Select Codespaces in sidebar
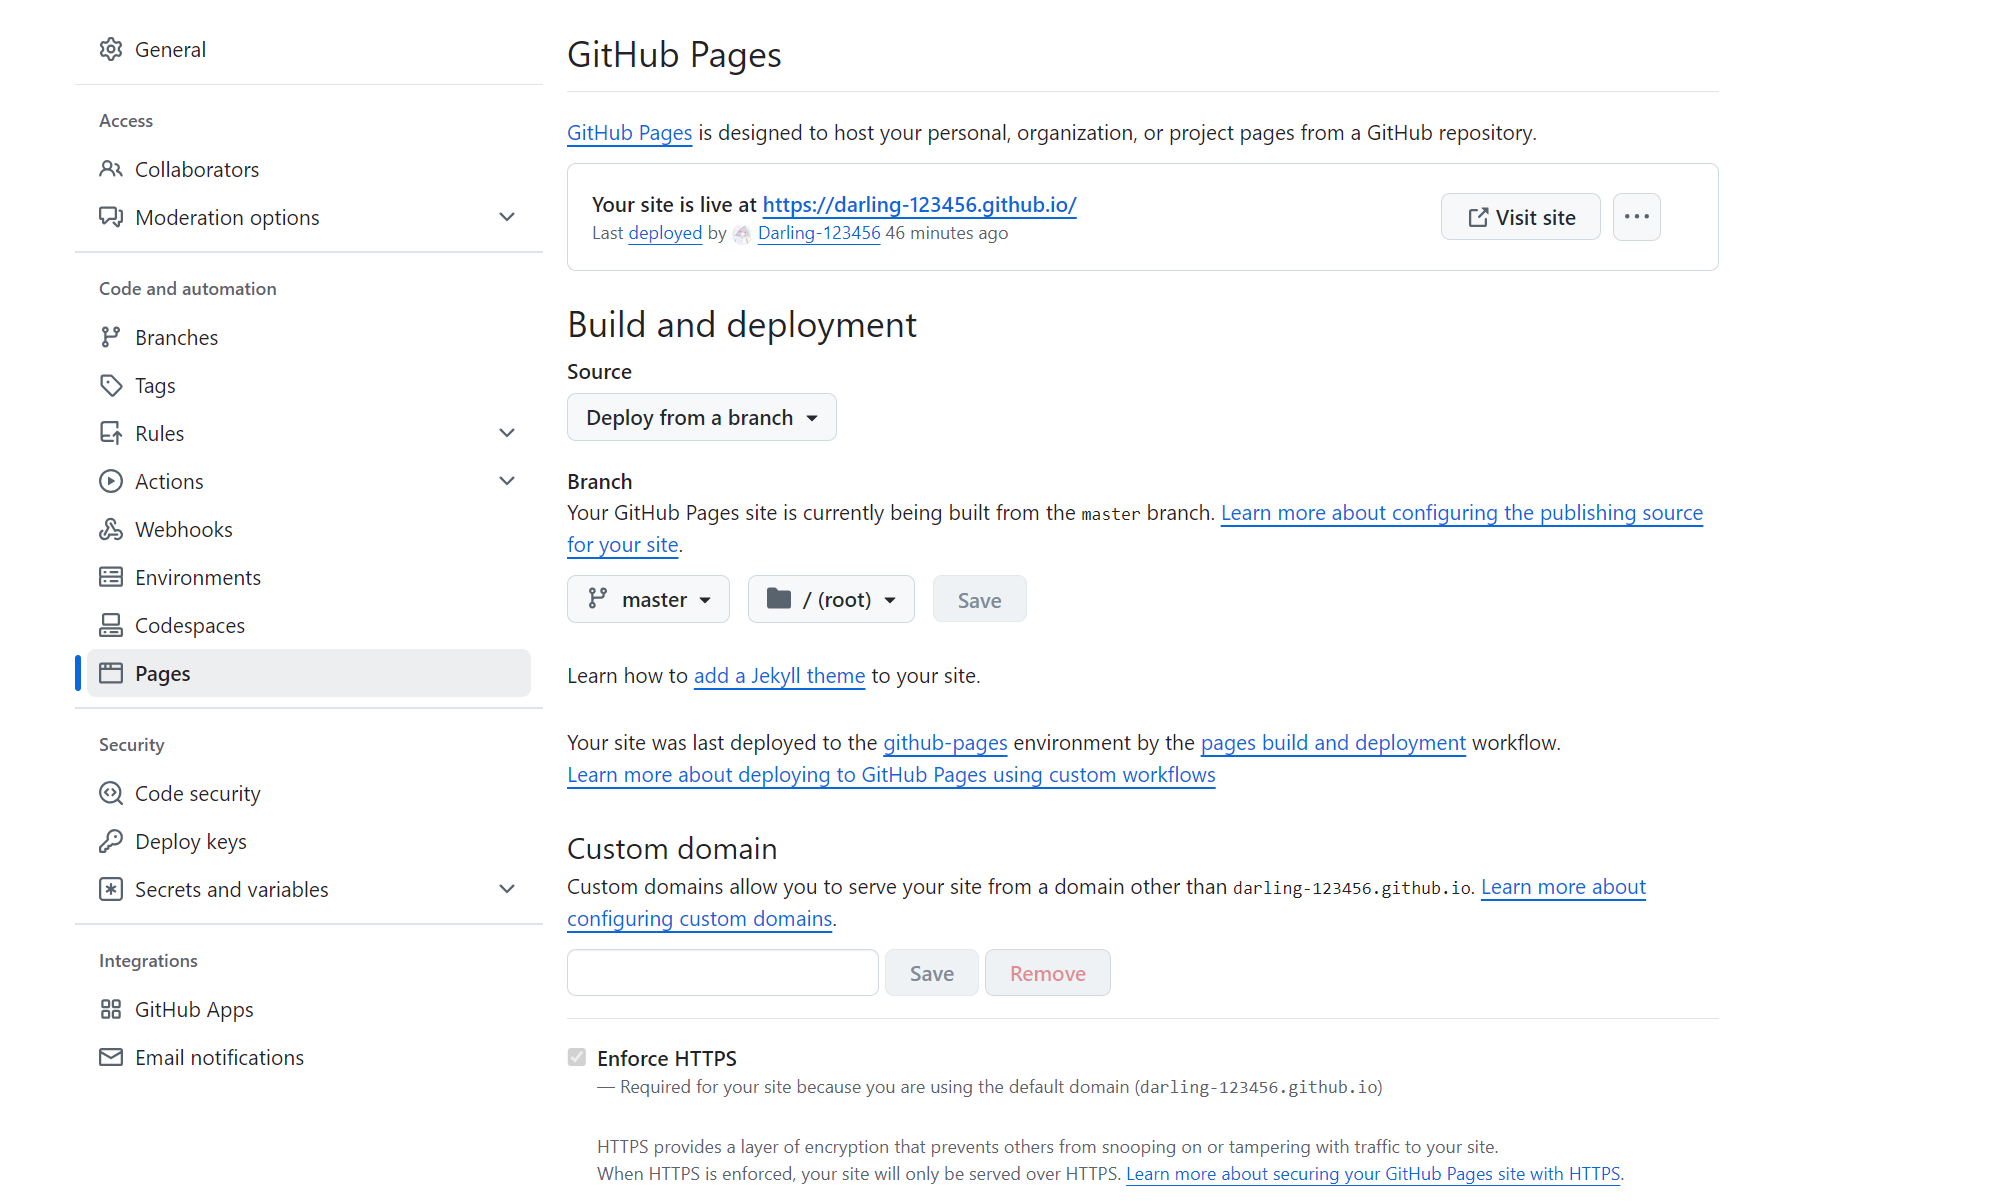This screenshot has height=1204, width=2013. 309,625
